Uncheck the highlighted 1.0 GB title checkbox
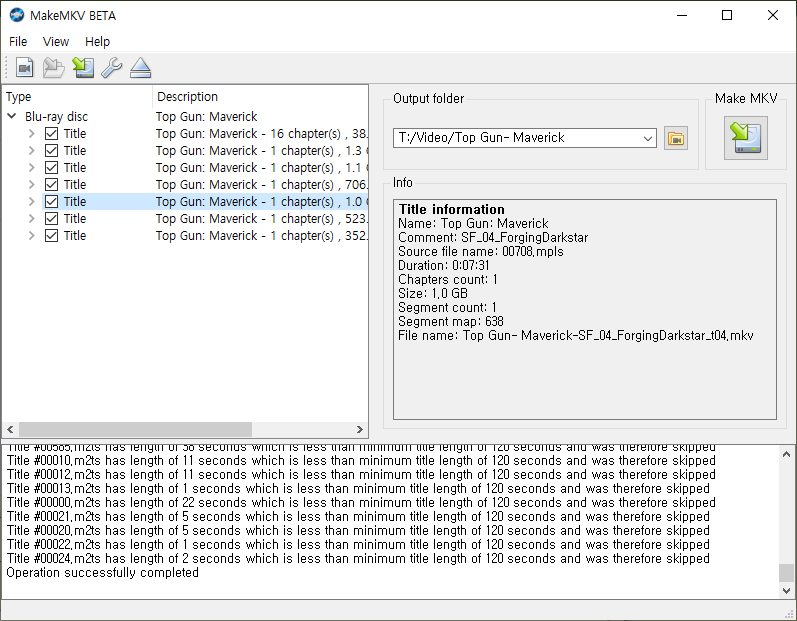The height and width of the screenshot is (621, 797). 51,202
